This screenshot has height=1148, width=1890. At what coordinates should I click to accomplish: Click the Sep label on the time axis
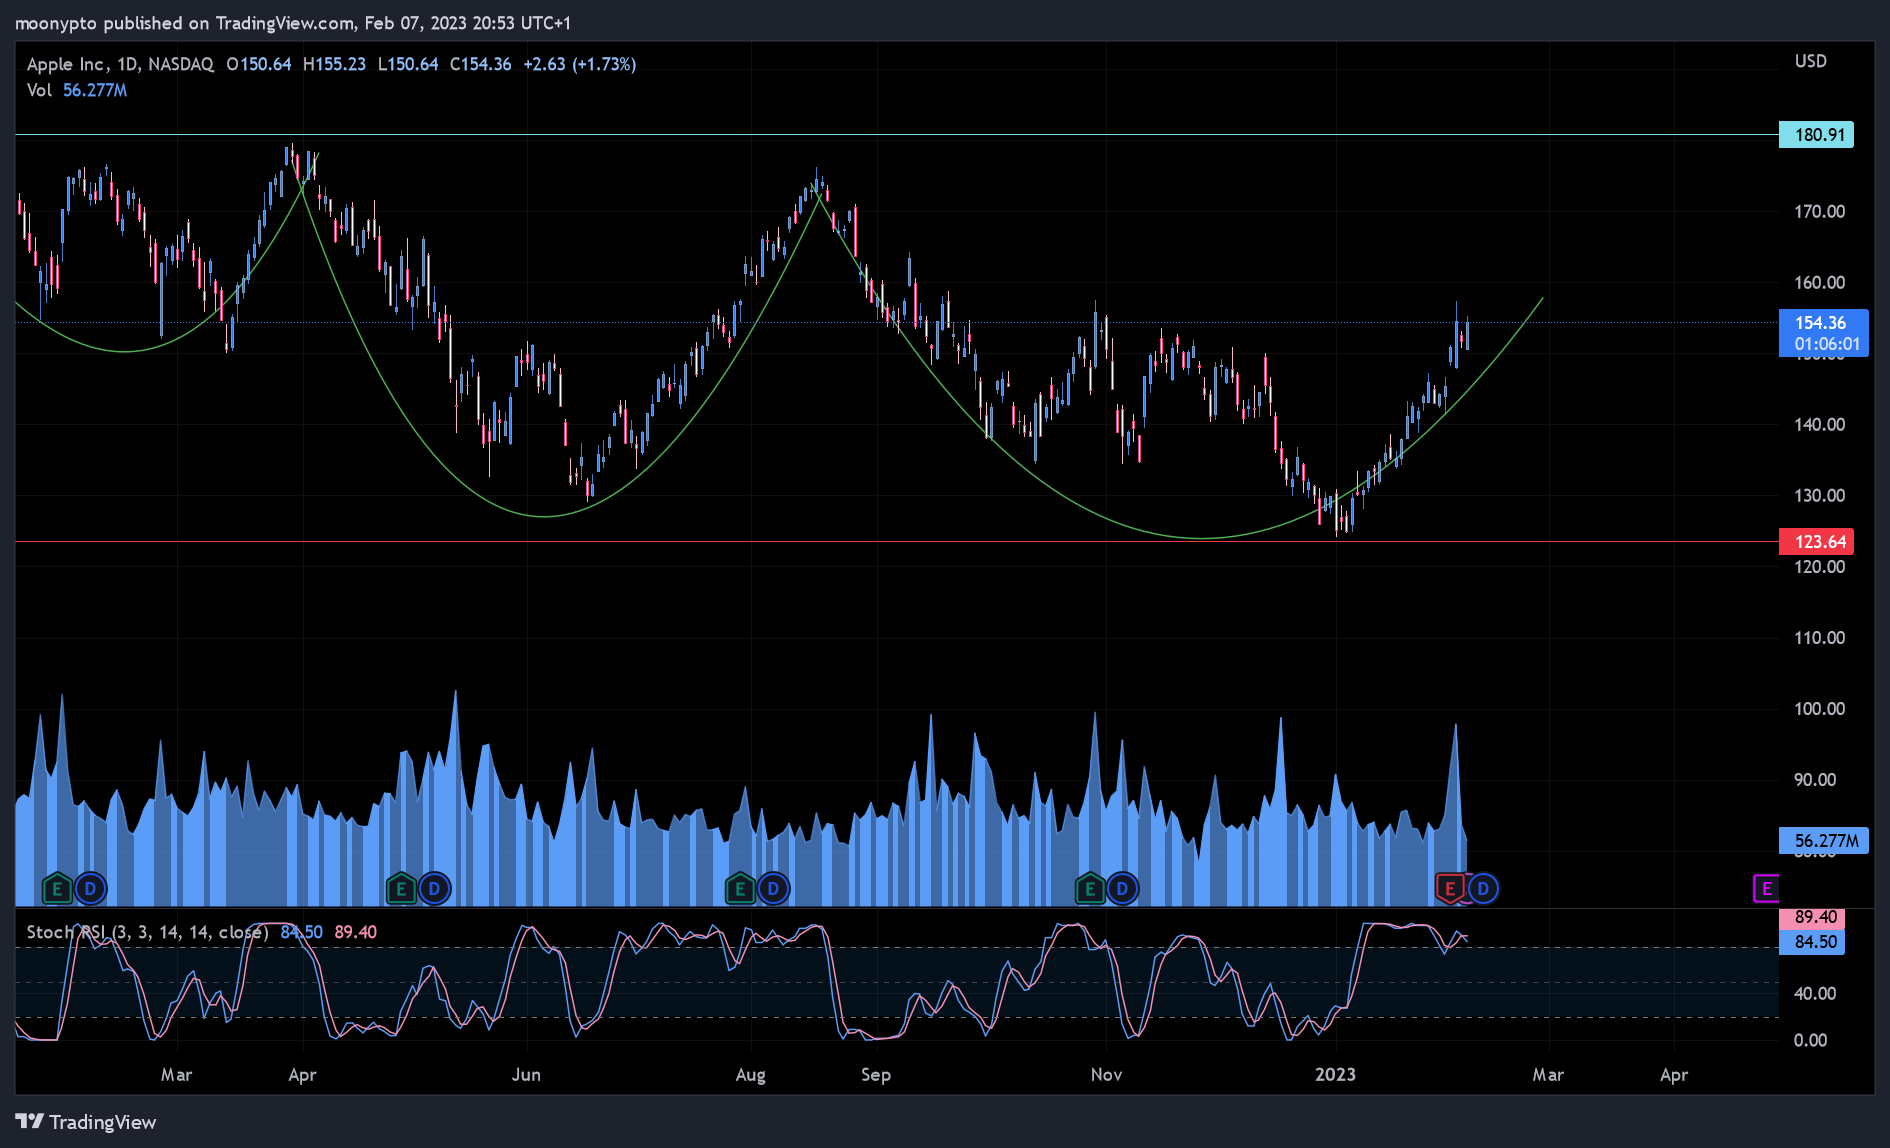coord(876,1075)
